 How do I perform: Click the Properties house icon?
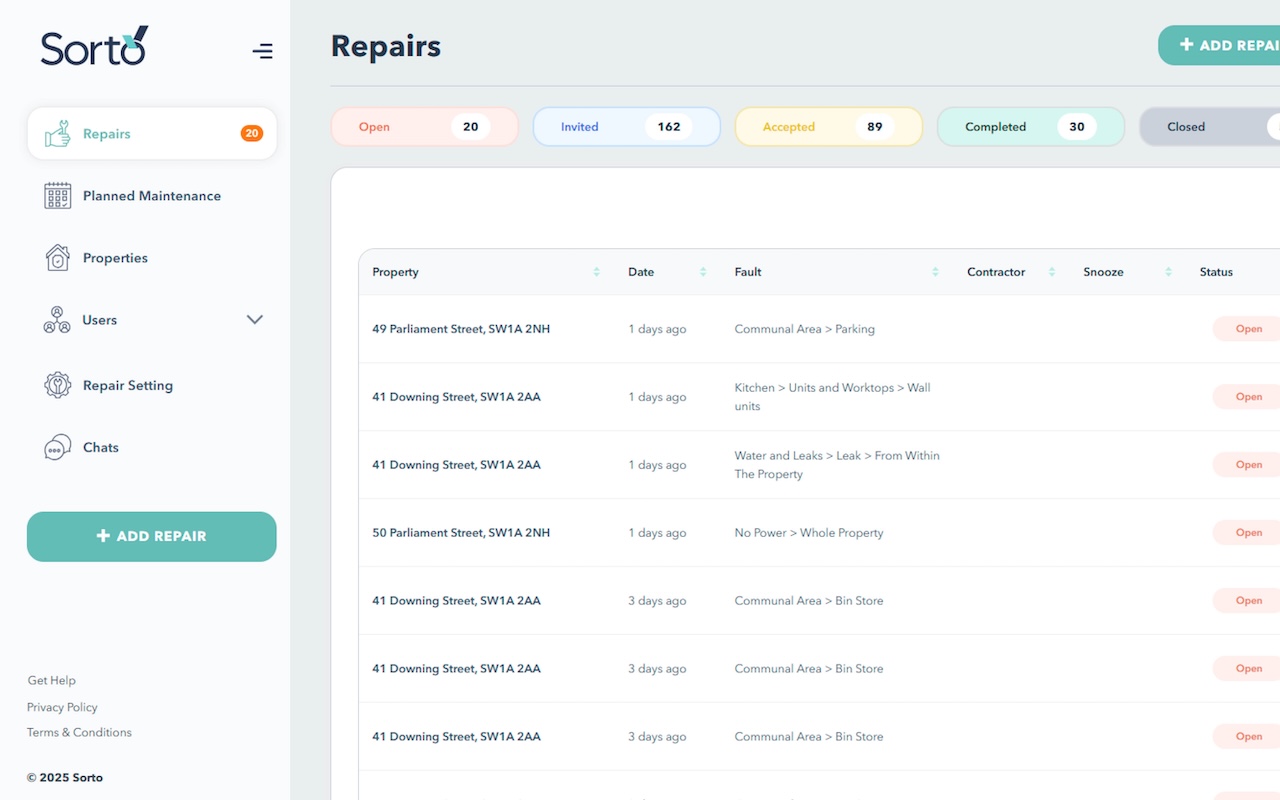click(x=58, y=258)
